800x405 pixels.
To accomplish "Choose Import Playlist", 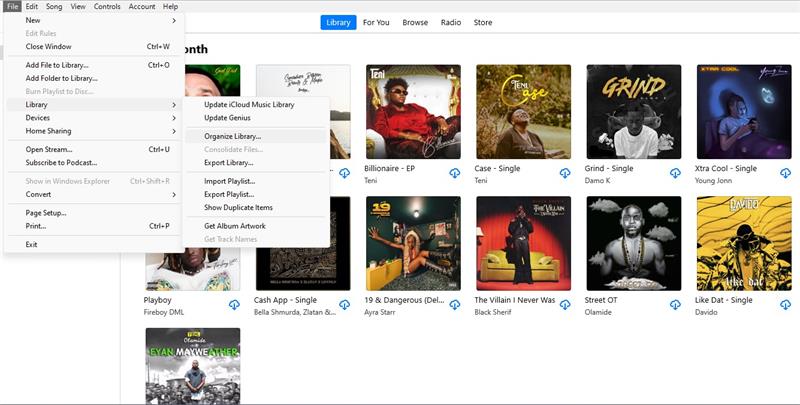I will (x=256, y=181).
